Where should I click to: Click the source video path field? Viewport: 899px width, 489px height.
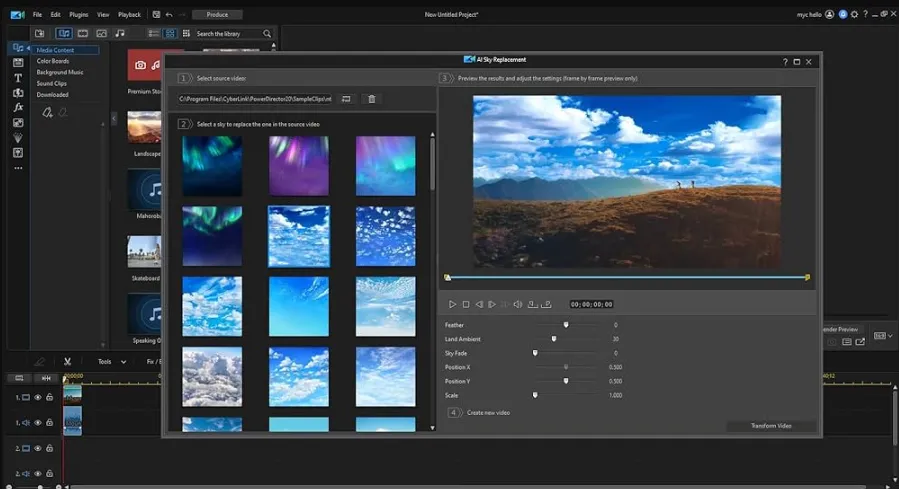point(255,99)
